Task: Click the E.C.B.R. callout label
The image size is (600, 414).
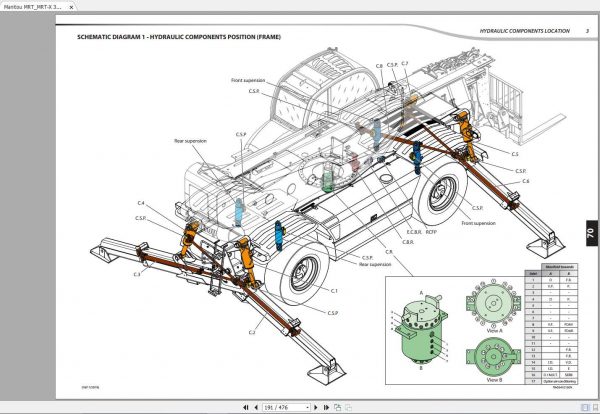Action: (x=414, y=232)
